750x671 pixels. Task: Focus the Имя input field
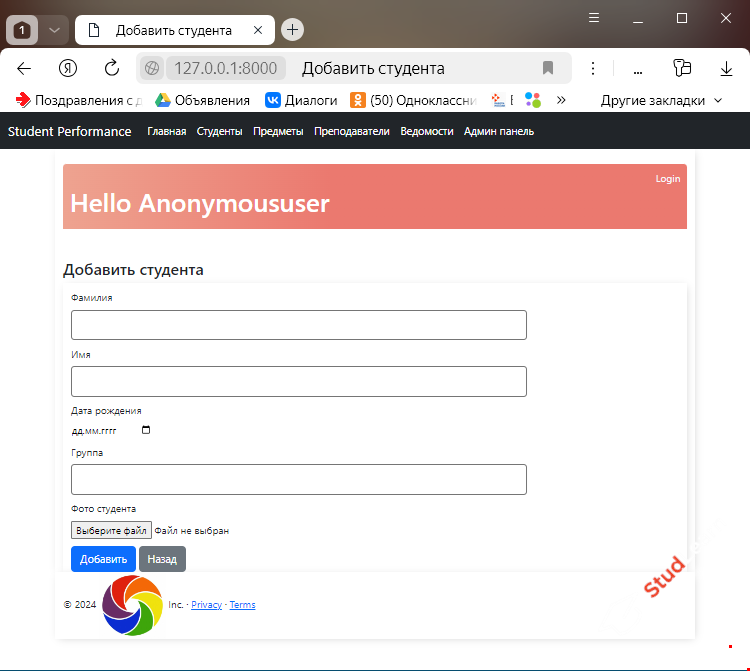point(299,382)
